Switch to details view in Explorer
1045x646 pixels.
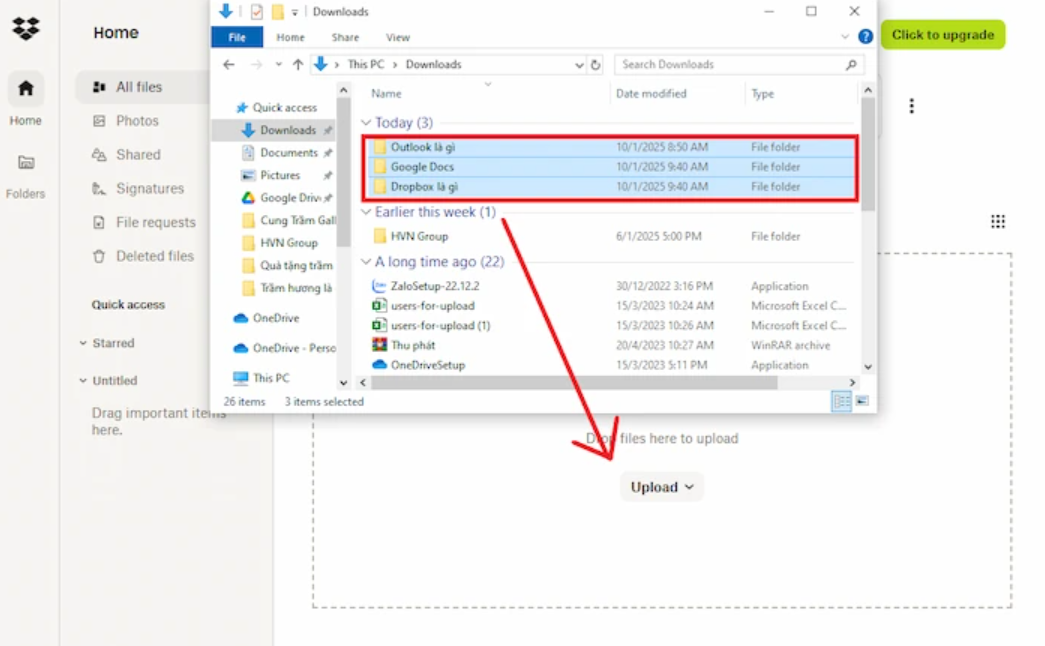[842, 400]
